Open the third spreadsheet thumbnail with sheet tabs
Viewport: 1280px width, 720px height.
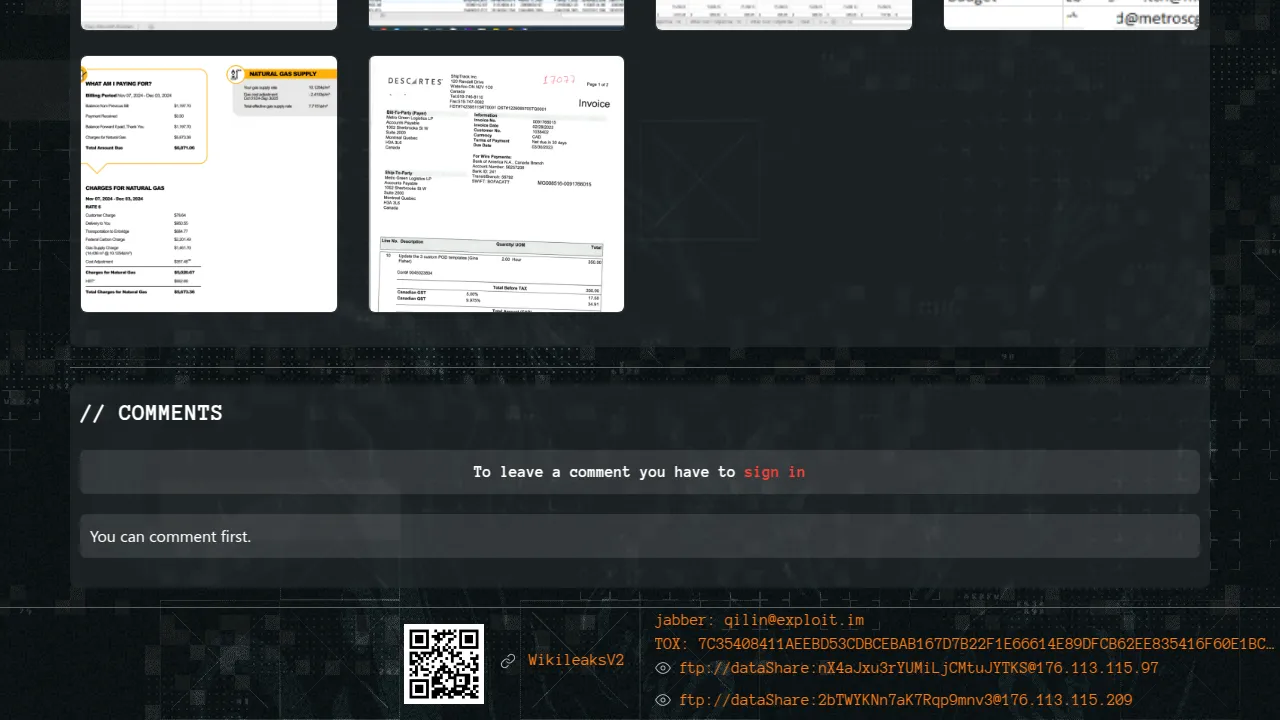[784, 14]
